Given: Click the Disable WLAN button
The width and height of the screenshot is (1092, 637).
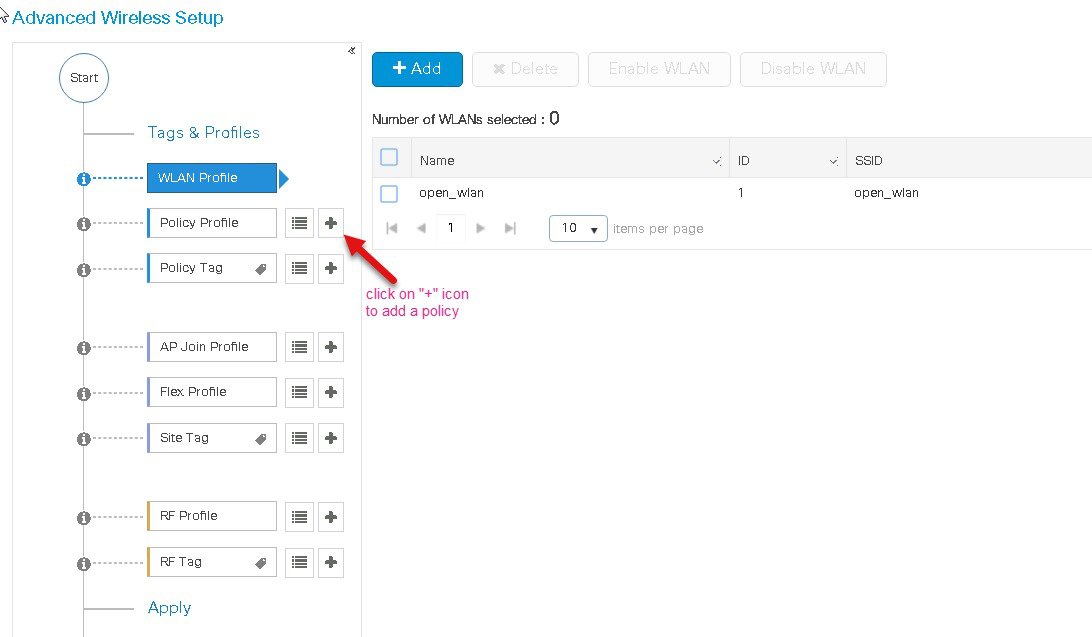Looking at the screenshot, I should click(813, 69).
